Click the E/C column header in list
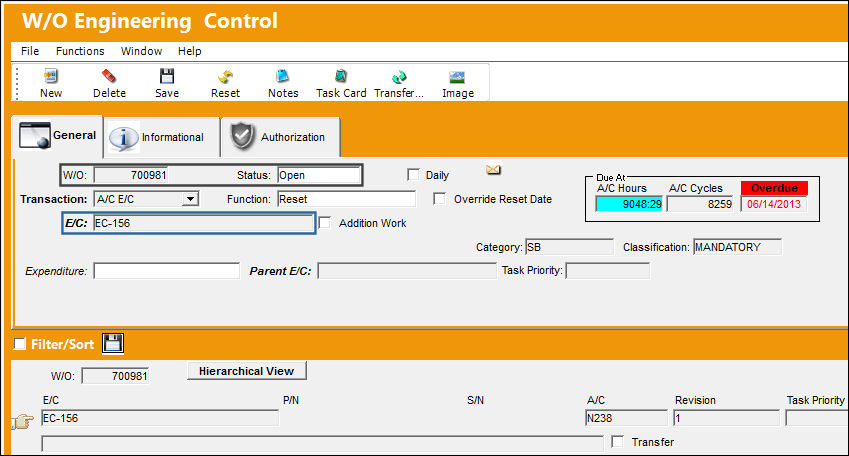 [x=51, y=400]
